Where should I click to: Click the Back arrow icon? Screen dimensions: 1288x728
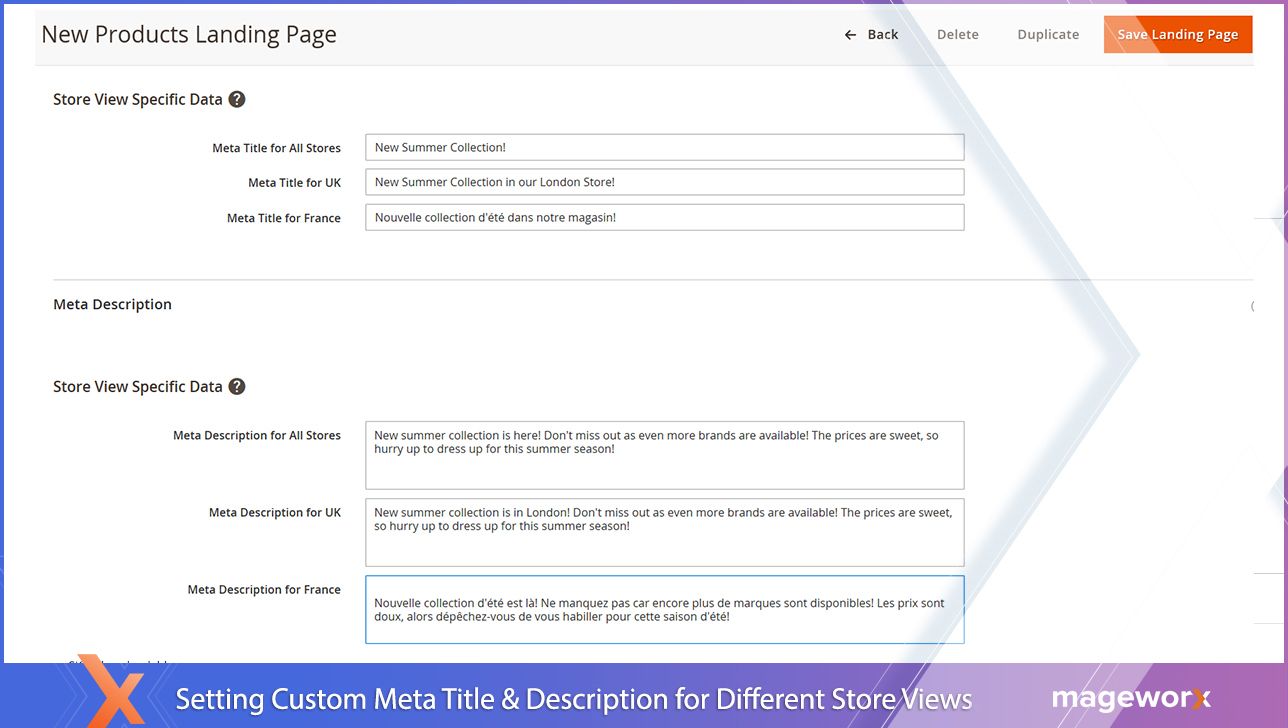(x=849, y=33)
